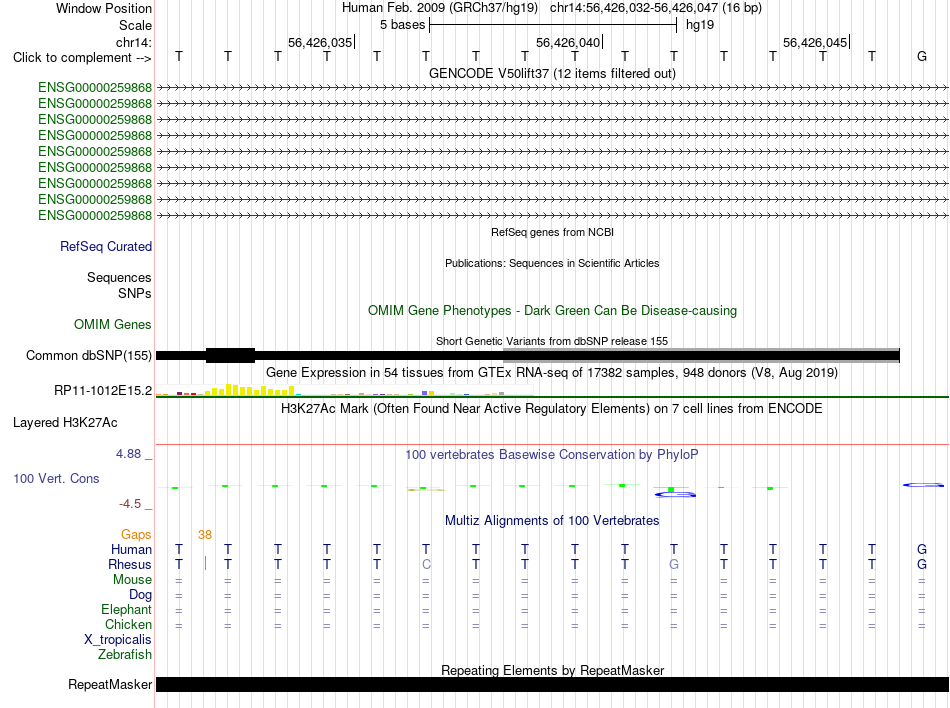This screenshot has width=950, height=708.
Task: Click the Gaps row label
Action: click(136, 534)
